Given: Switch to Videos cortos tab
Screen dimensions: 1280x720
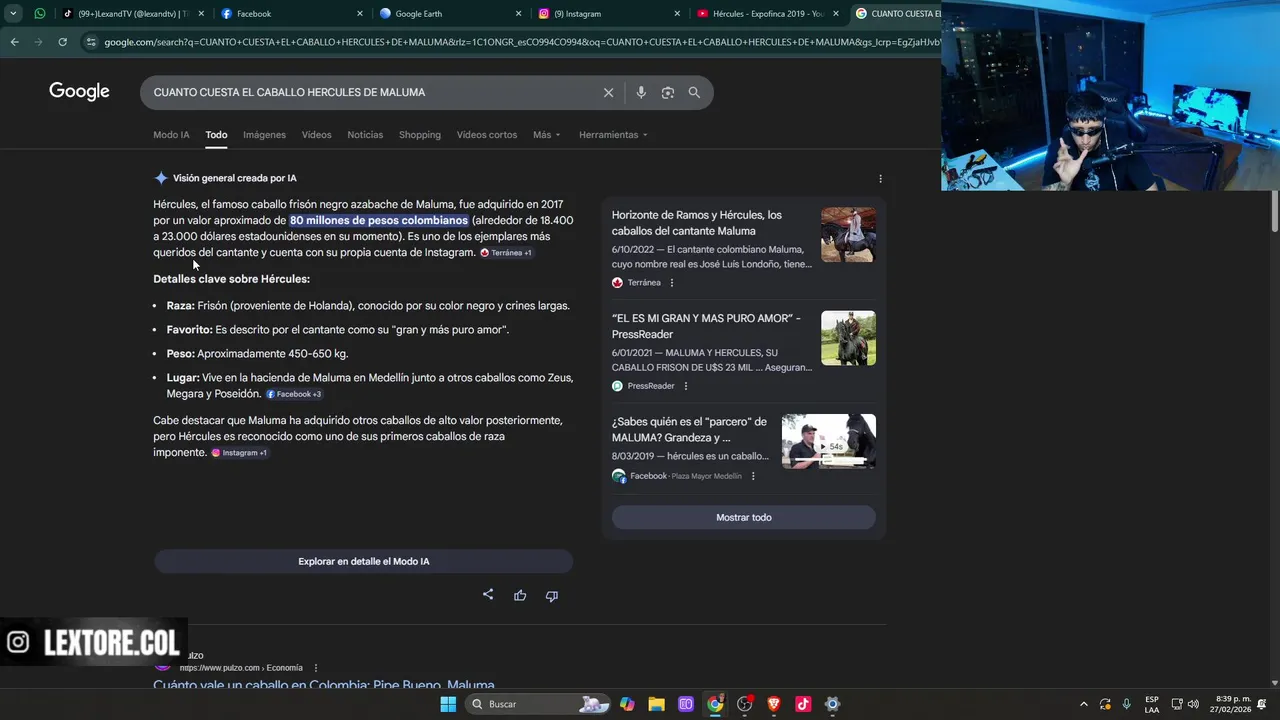Looking at the screenshot, I should point(487,135).
